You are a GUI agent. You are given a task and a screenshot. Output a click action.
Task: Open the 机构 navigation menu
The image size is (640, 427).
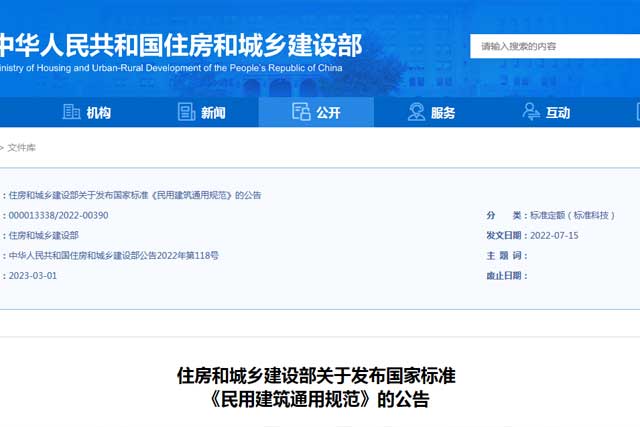[87, 112]
